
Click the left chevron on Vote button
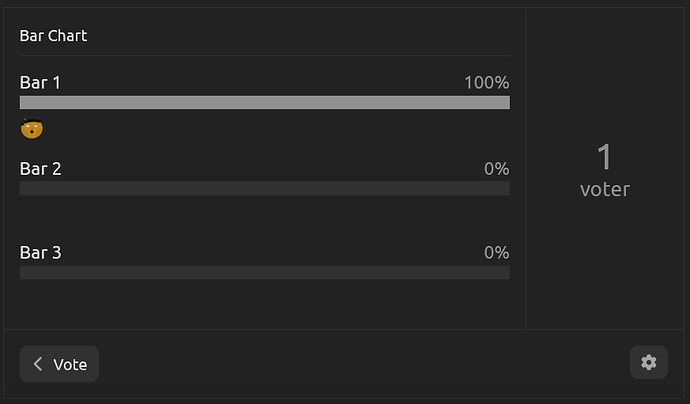[38, 364]
